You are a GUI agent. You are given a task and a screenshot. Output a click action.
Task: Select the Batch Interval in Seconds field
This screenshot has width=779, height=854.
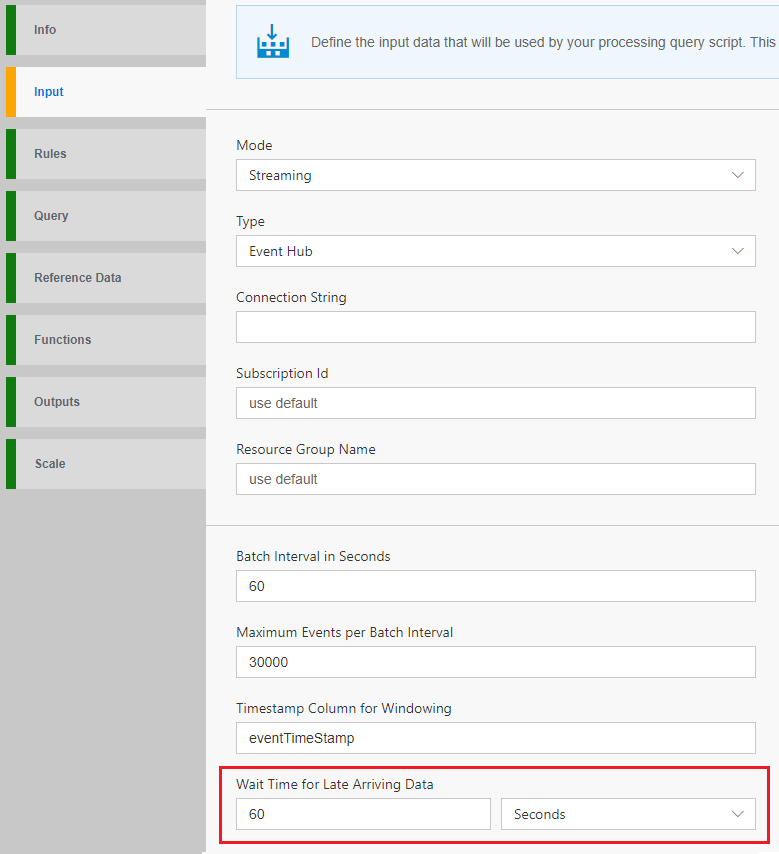pyautogui.click(x=495, y=586)
